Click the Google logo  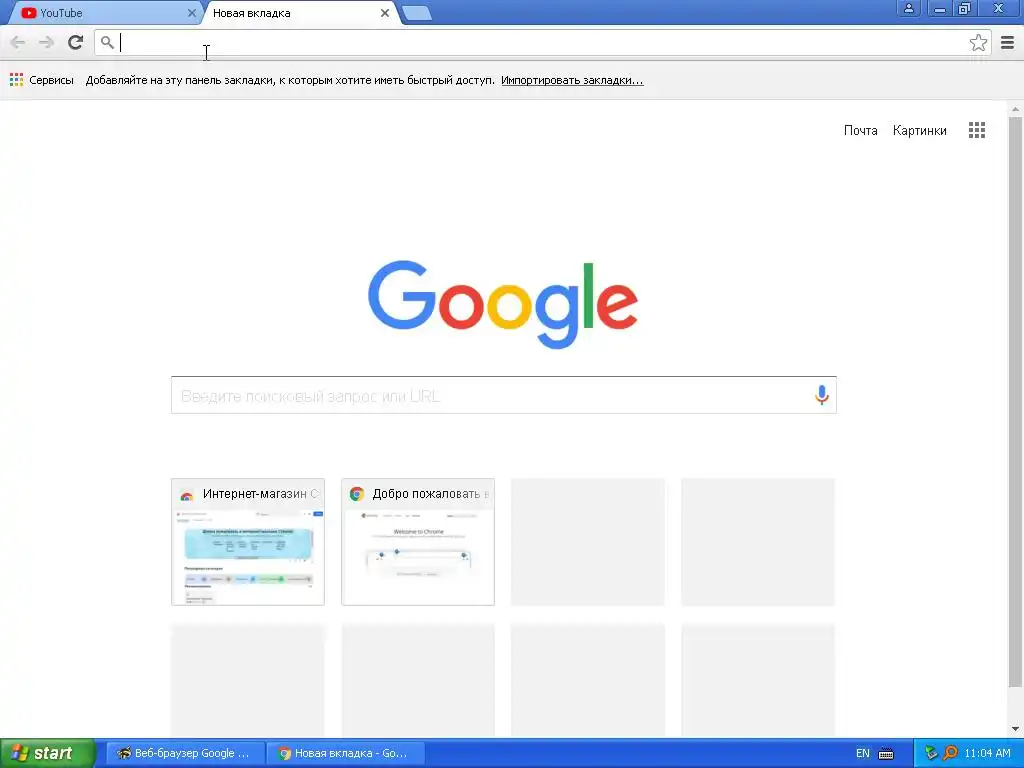tap(503, 304)
